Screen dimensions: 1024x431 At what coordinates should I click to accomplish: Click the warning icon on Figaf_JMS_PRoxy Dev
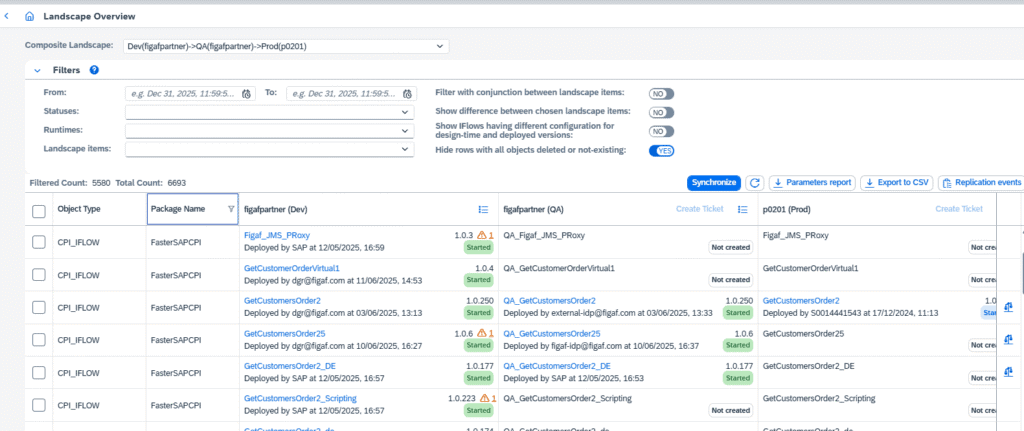coord(482,235)
